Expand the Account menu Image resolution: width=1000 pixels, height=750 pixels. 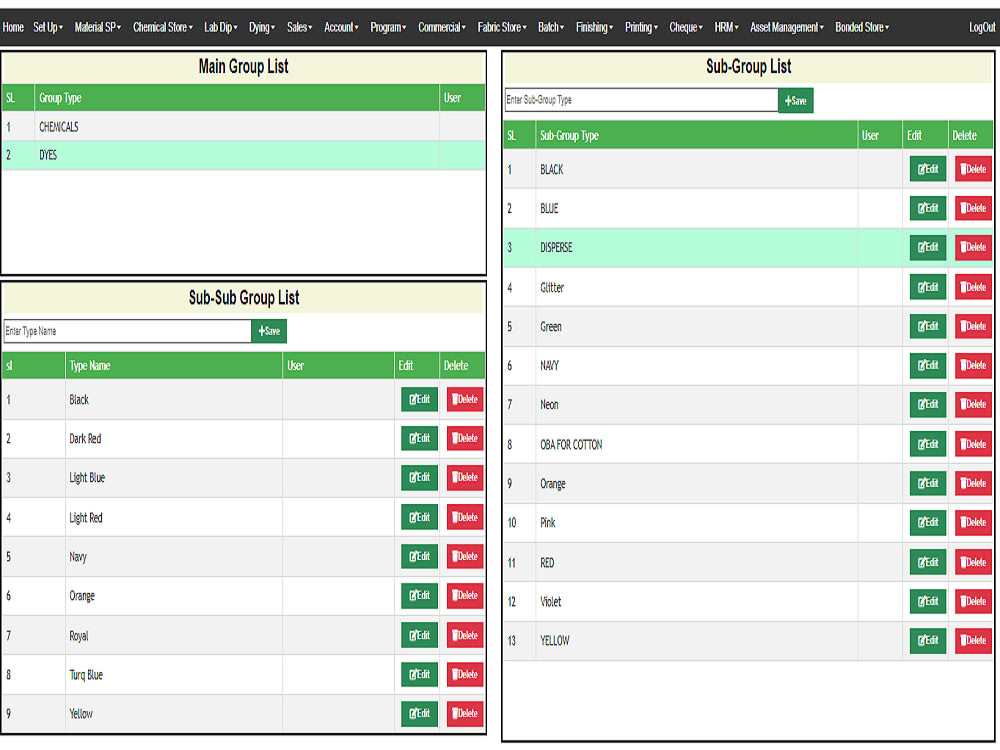[x=341, y=27]
